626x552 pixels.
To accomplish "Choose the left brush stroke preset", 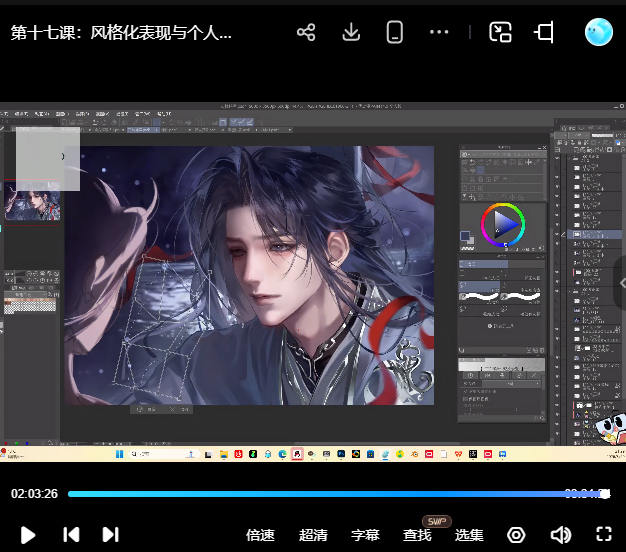I will click(479, 296).
